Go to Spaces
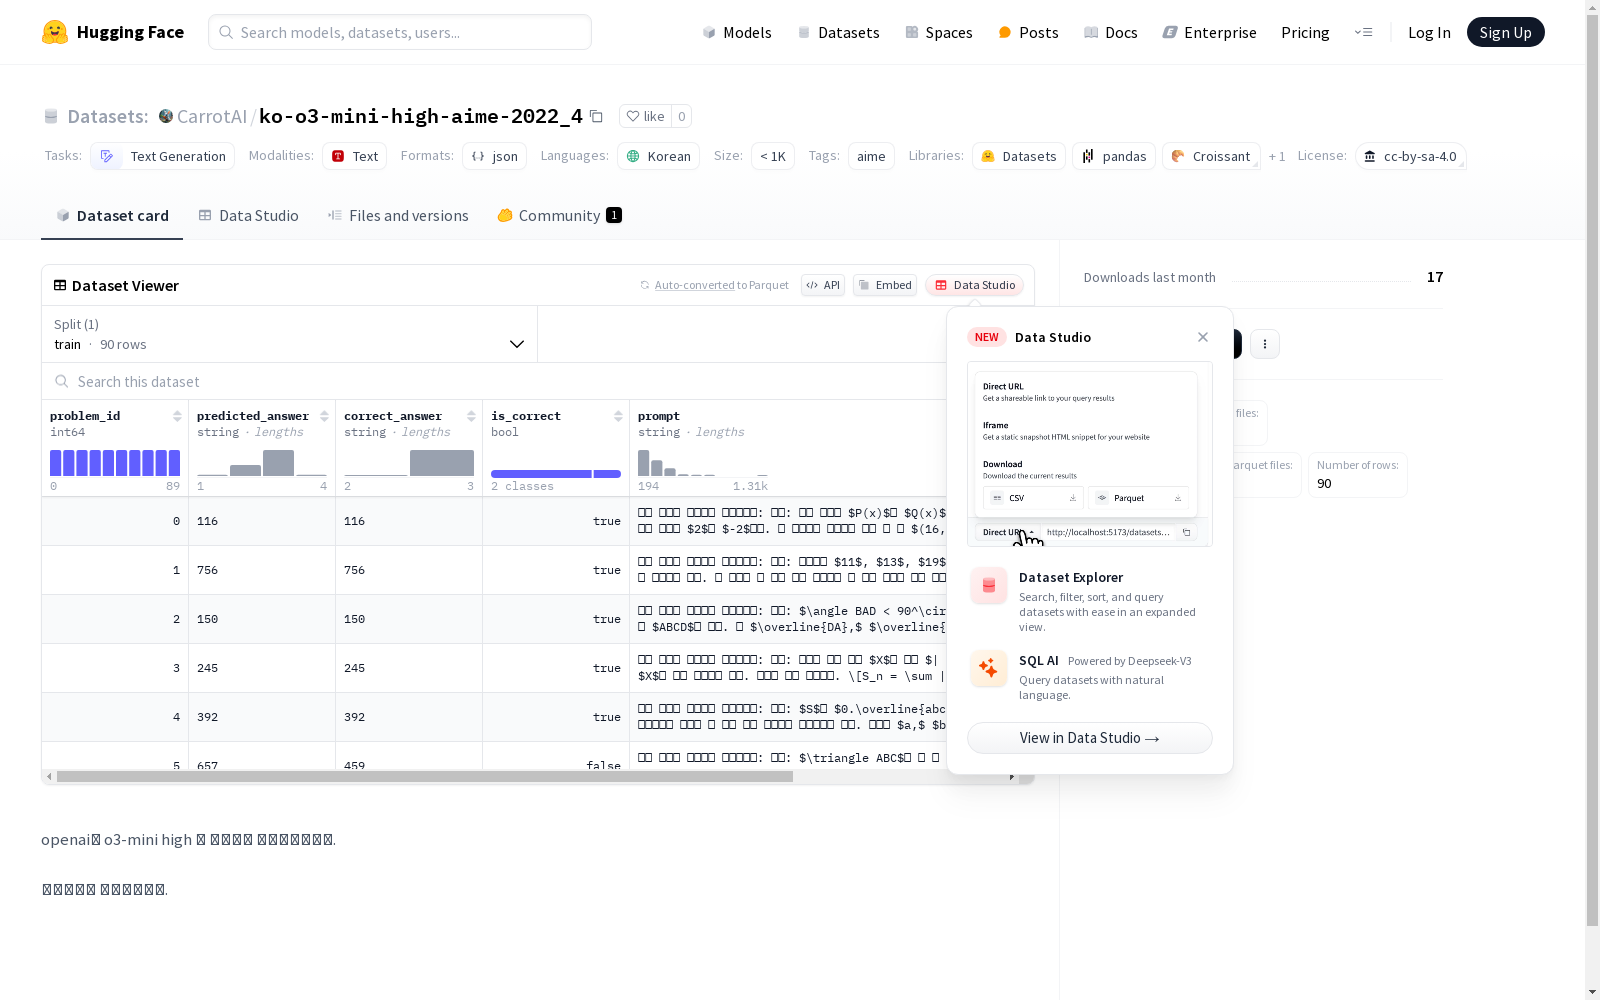The height and width of the screenshot is (1000, 1600). point(939,32)
